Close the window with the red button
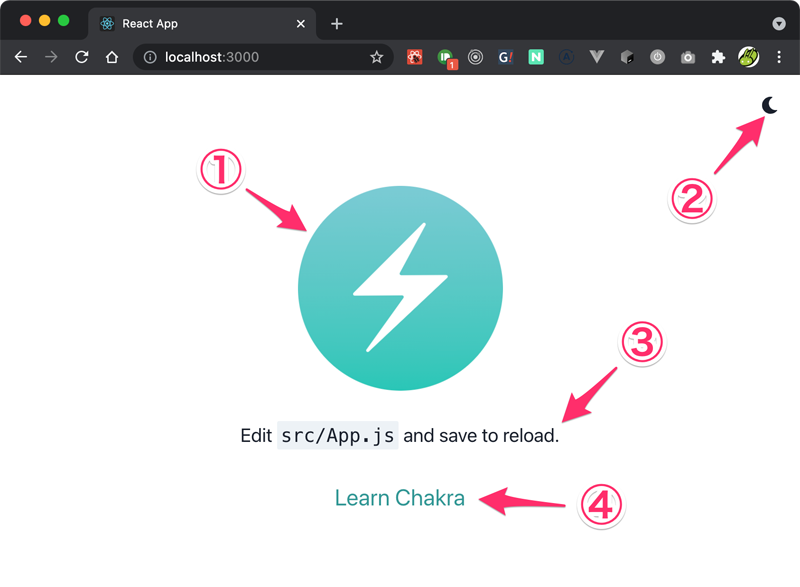 point(26,20)
